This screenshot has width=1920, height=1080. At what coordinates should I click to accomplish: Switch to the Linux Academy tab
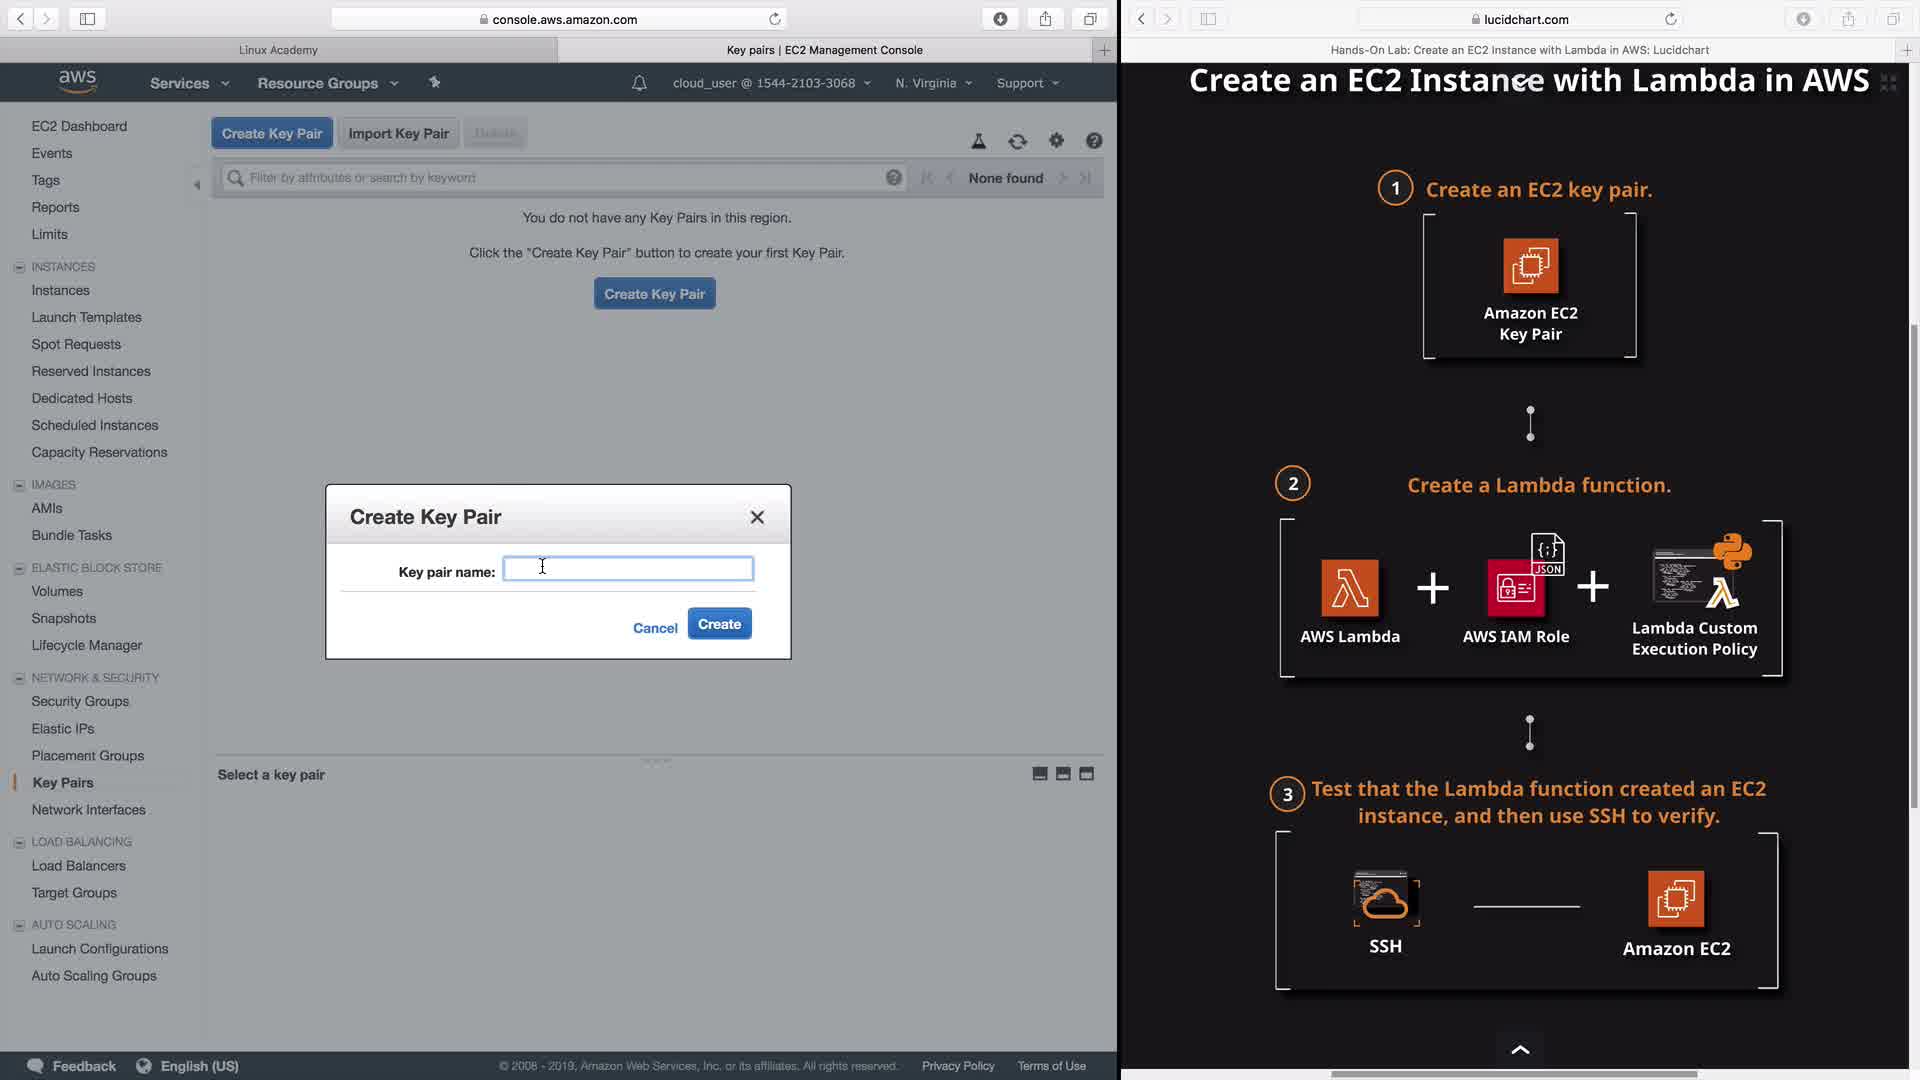coord(278,50)
